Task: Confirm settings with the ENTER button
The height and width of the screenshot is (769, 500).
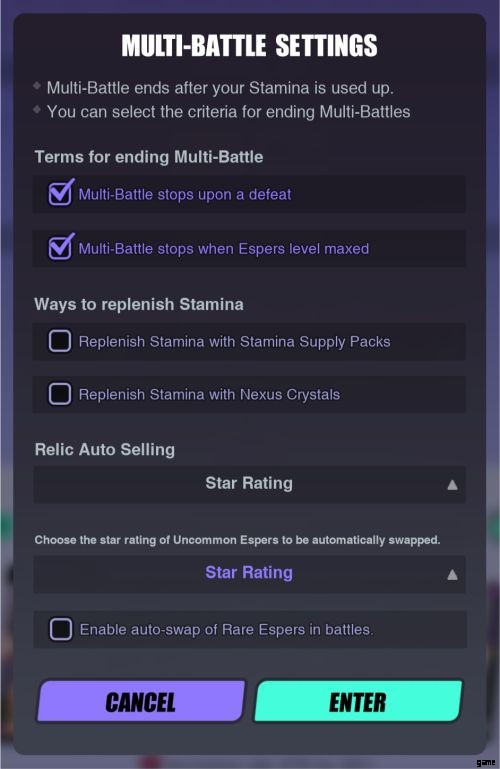Action: [358, 701]
